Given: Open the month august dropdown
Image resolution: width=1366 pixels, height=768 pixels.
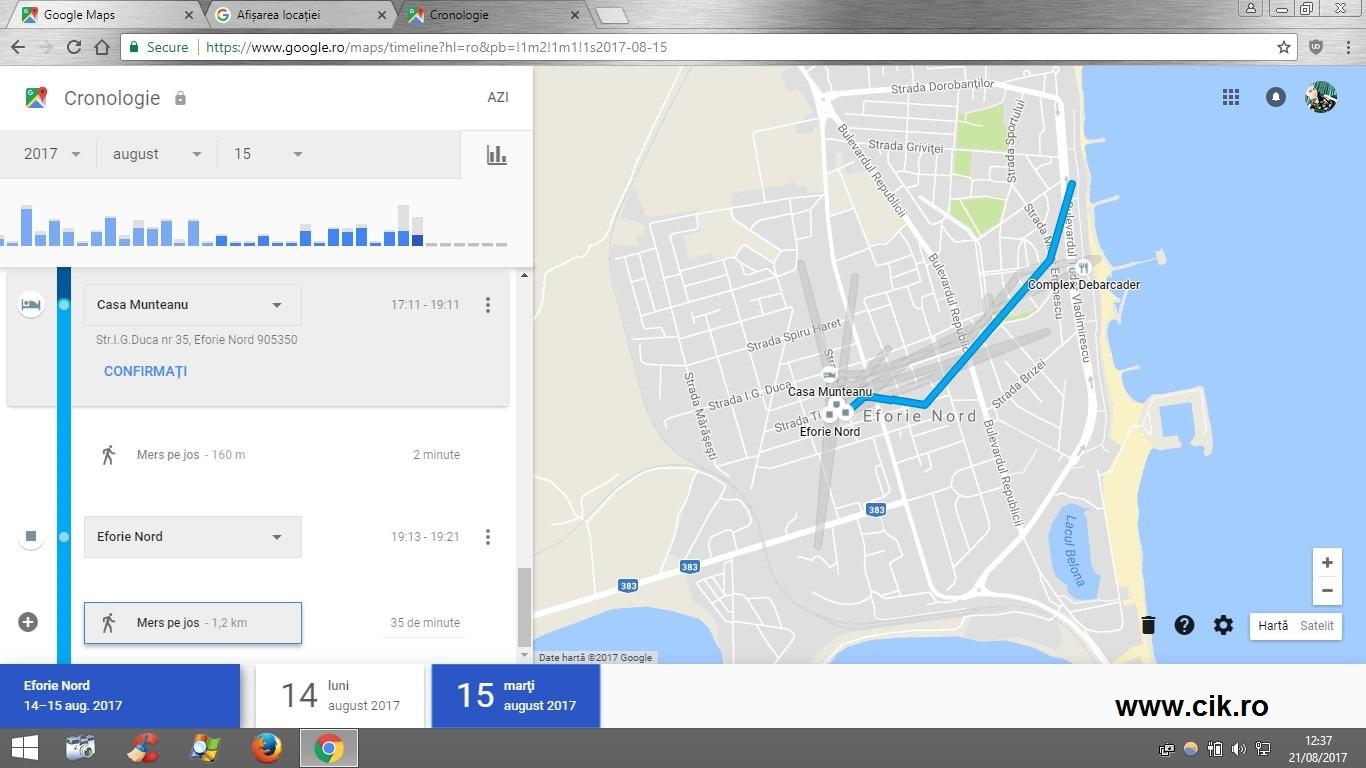Looking at the screenshot, I should 157,154.
